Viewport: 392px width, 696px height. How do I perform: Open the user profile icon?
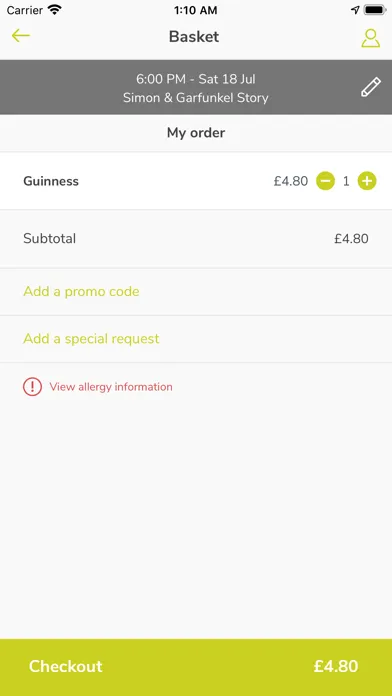pos(370,38)
